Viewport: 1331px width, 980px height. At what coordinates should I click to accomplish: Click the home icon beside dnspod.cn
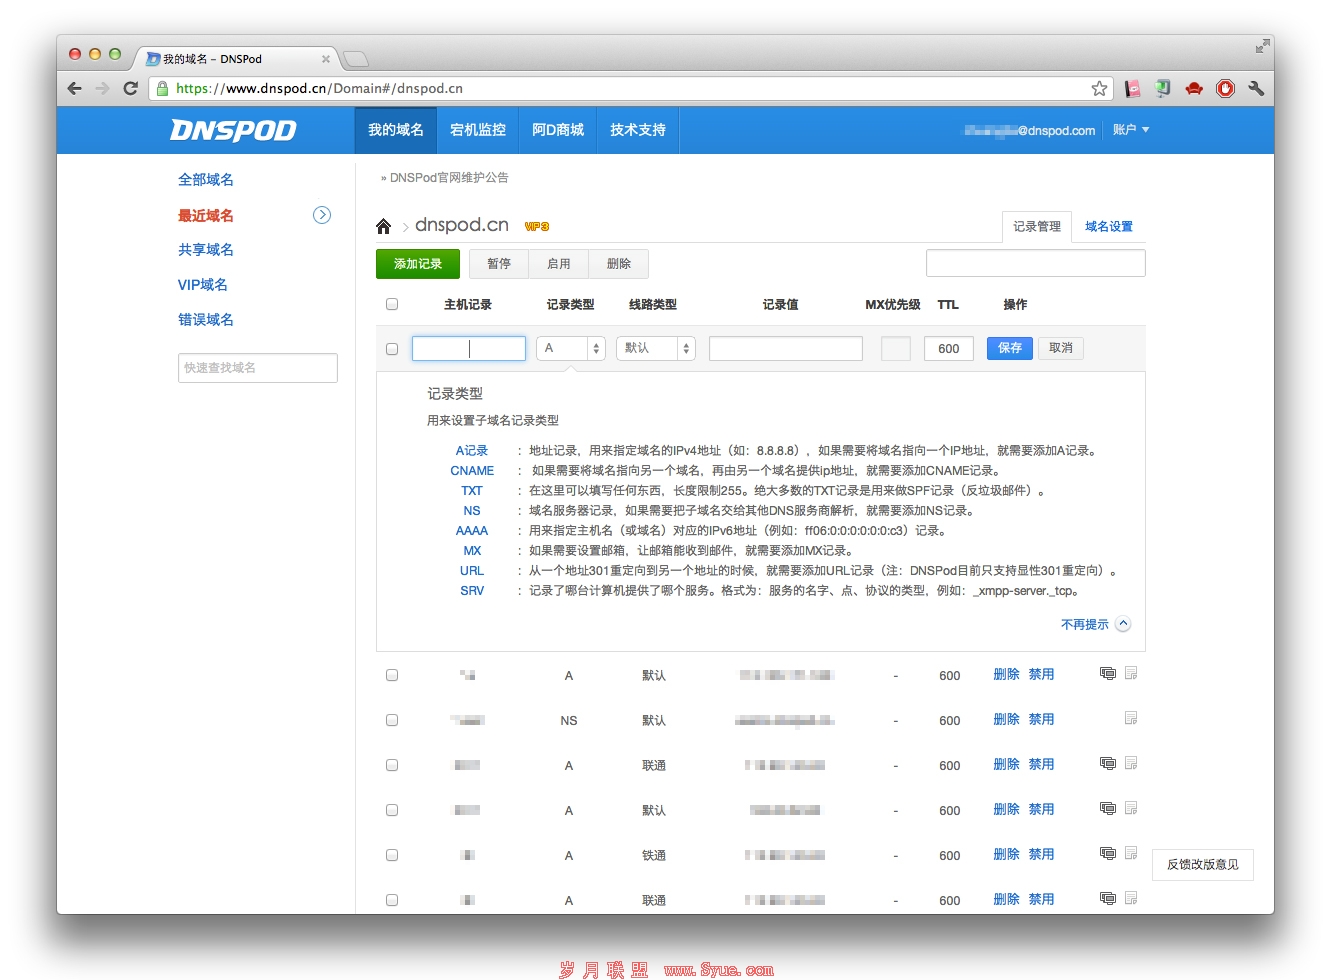click(x=383, y=226)
